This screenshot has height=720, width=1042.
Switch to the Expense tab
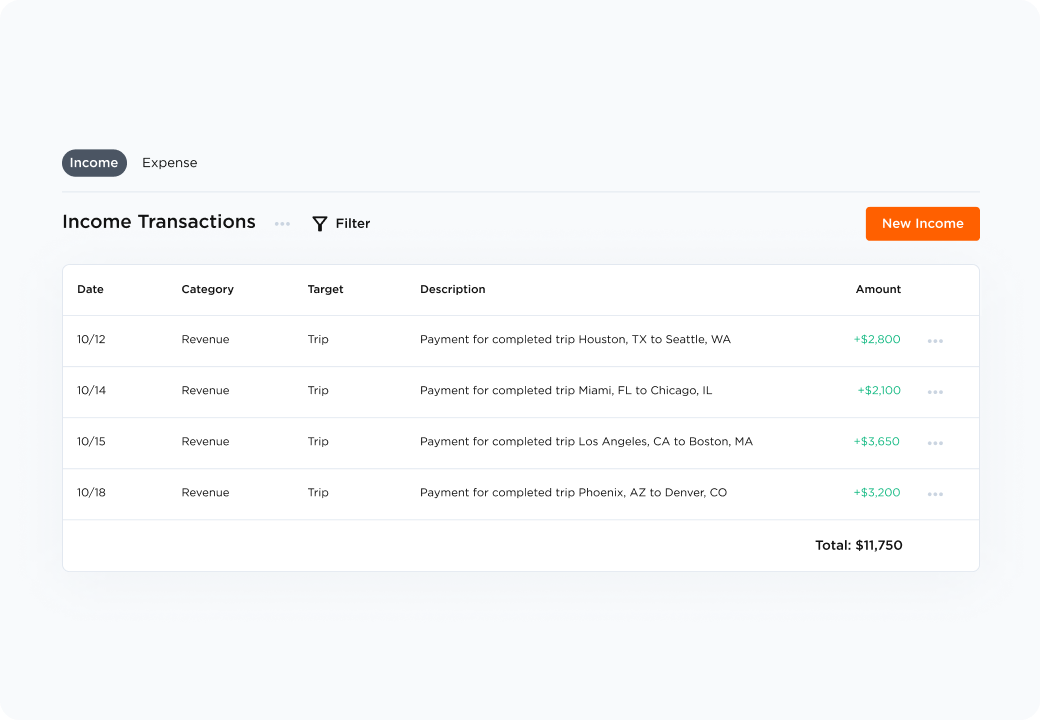tap(170, 163)
